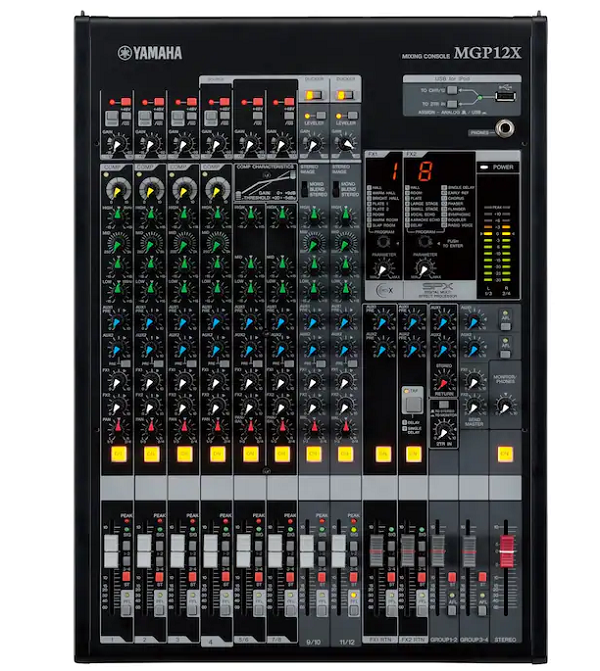This screenshot has height=671, width=600.
Task: Click the stereo output level meter
Action: pyautogui.click(x=497, y=244)
